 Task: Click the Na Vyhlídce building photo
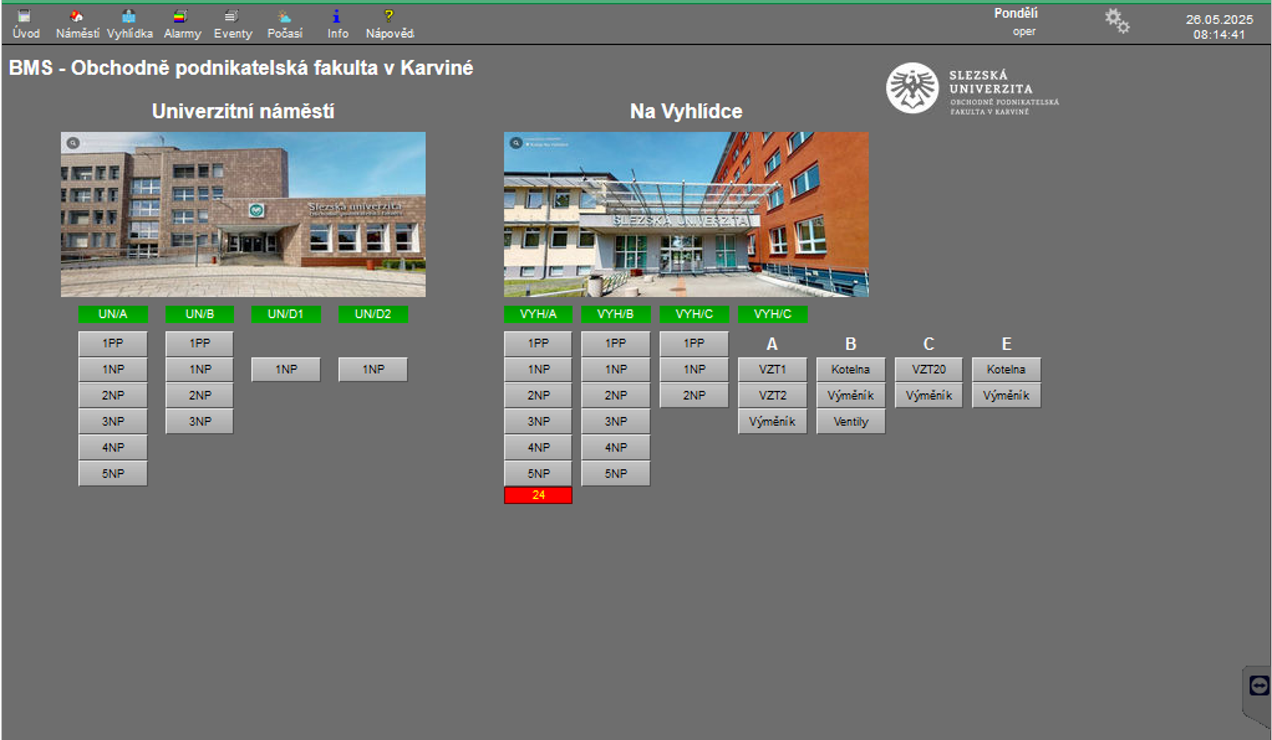tap(686, 214)
